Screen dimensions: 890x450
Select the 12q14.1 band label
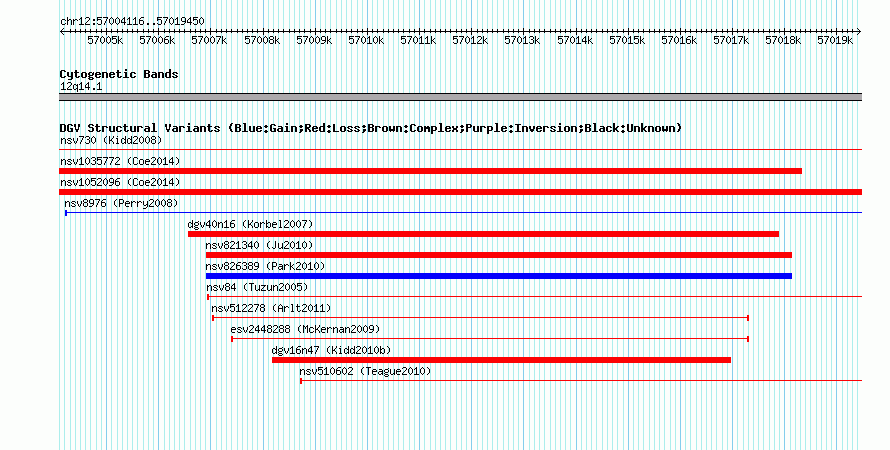click(81, 87)
